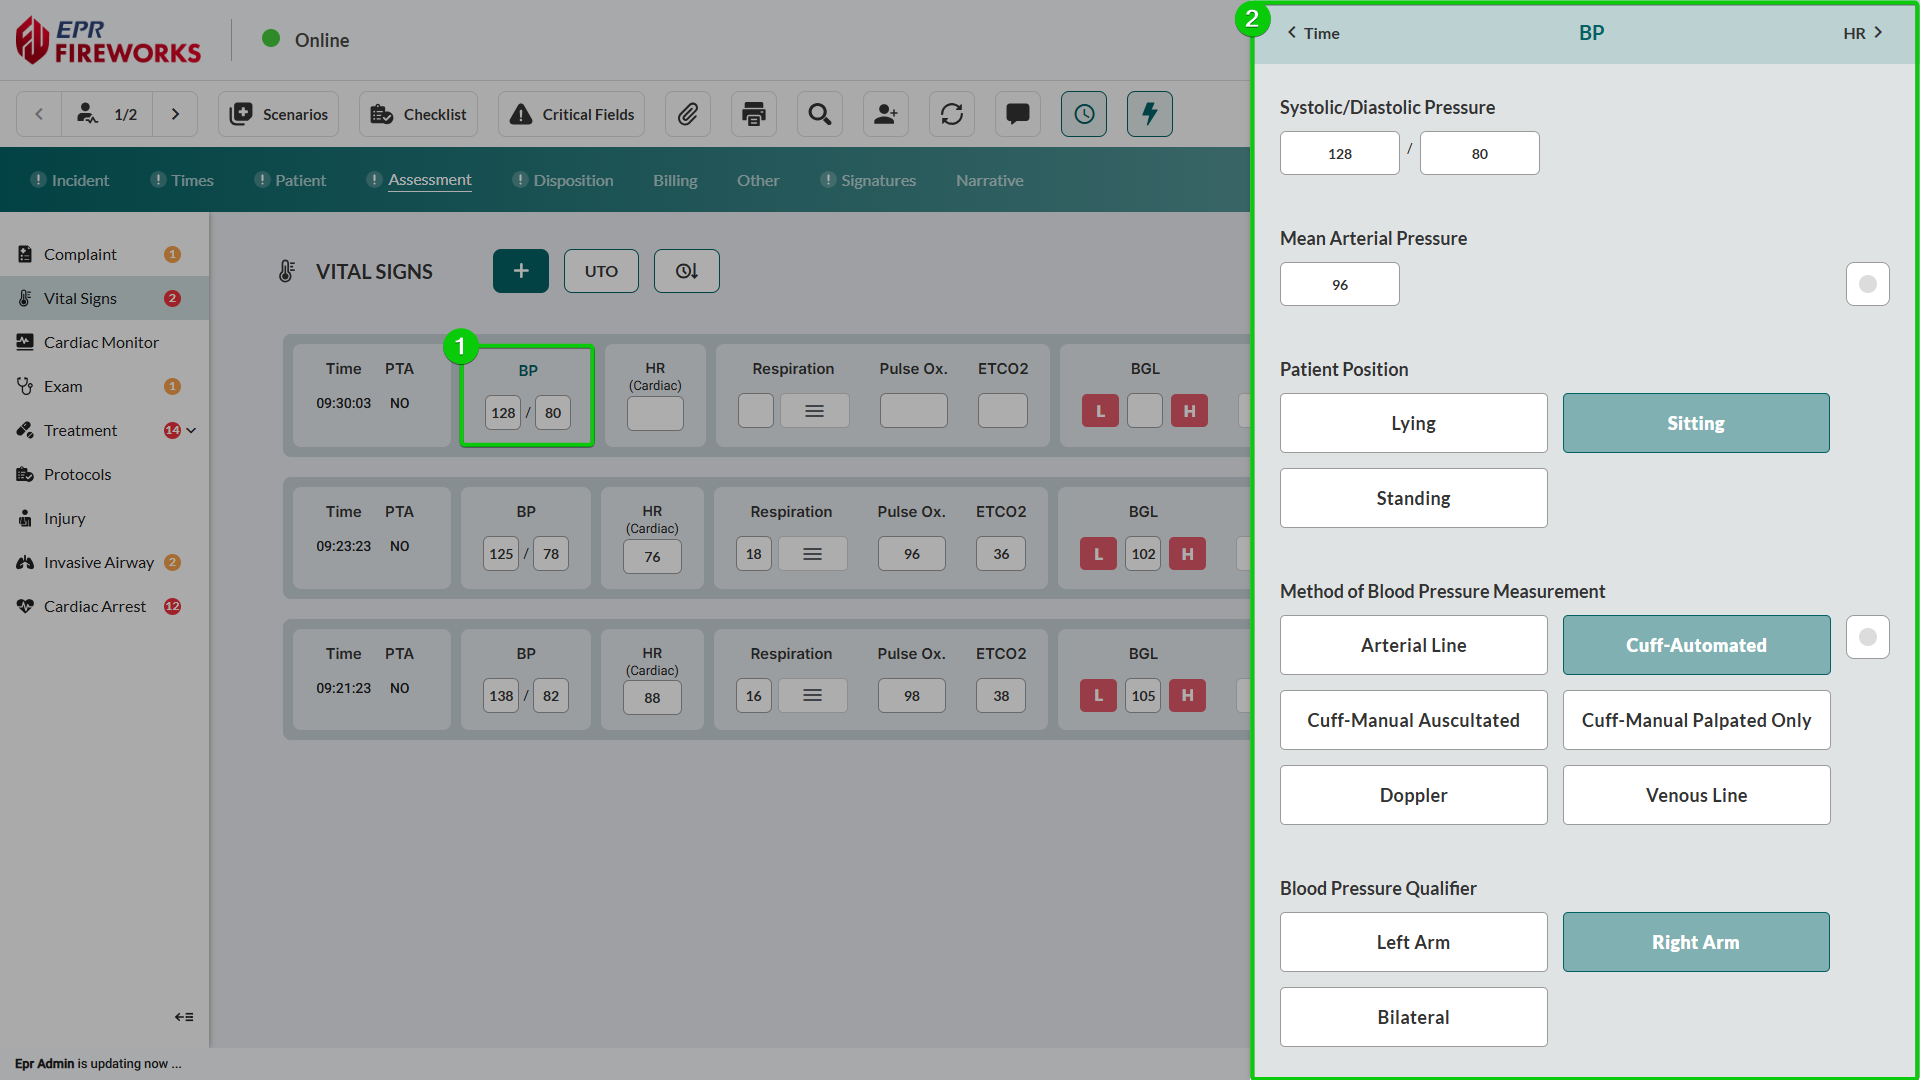Select Lying patient position

1413,423
